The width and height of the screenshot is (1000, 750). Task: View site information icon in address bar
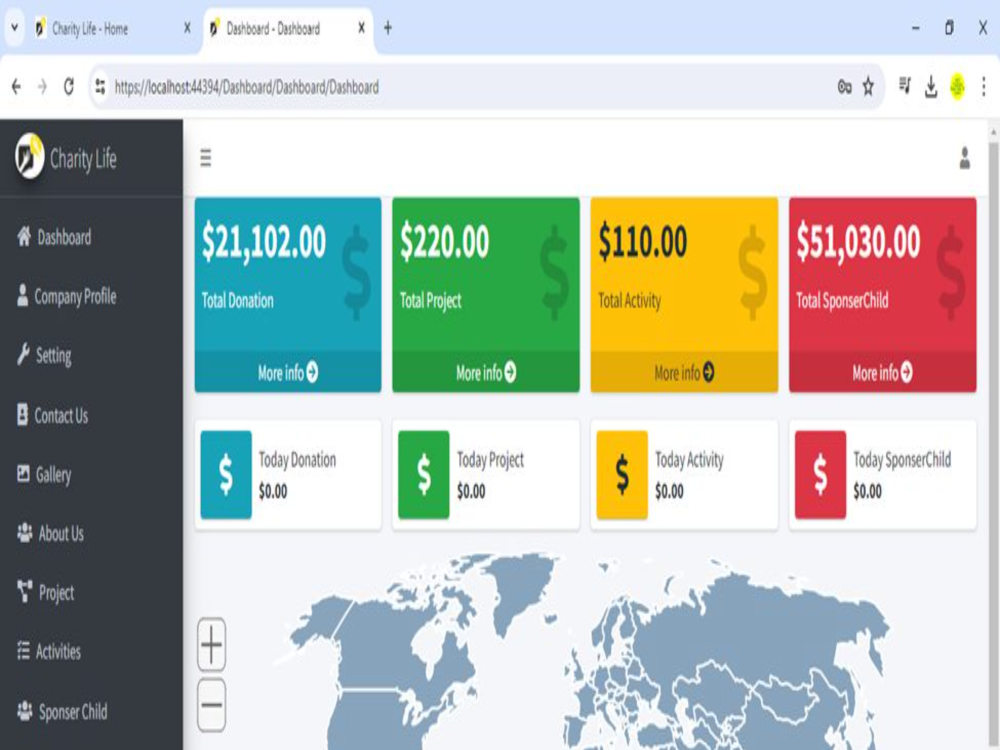[100, 87]
